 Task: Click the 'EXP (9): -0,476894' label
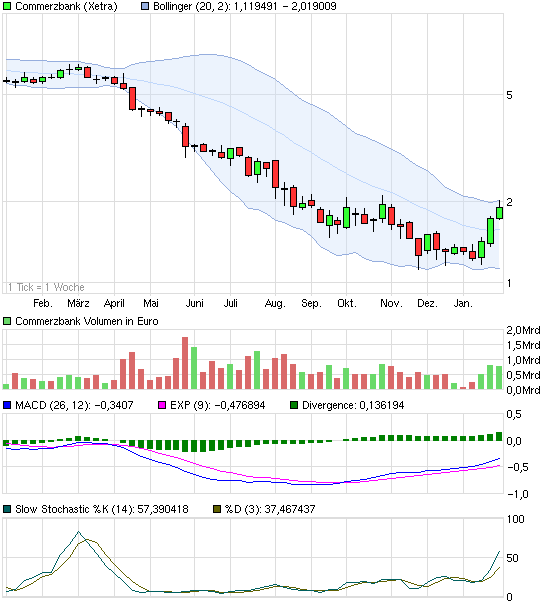pos(218,405)
